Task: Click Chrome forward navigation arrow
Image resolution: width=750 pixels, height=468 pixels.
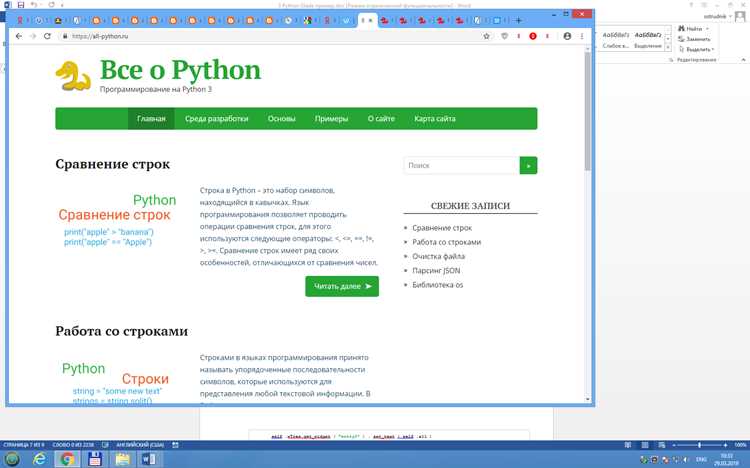Action: click(x=33, y=36)
